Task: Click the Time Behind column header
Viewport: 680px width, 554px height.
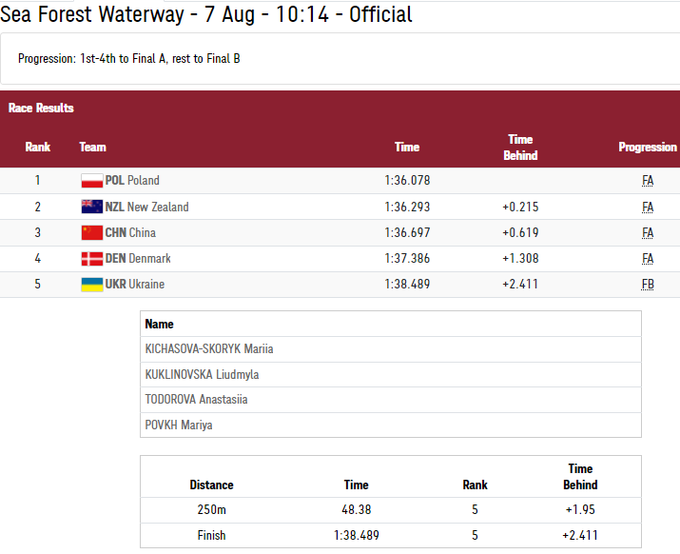Action: point(520,147)
